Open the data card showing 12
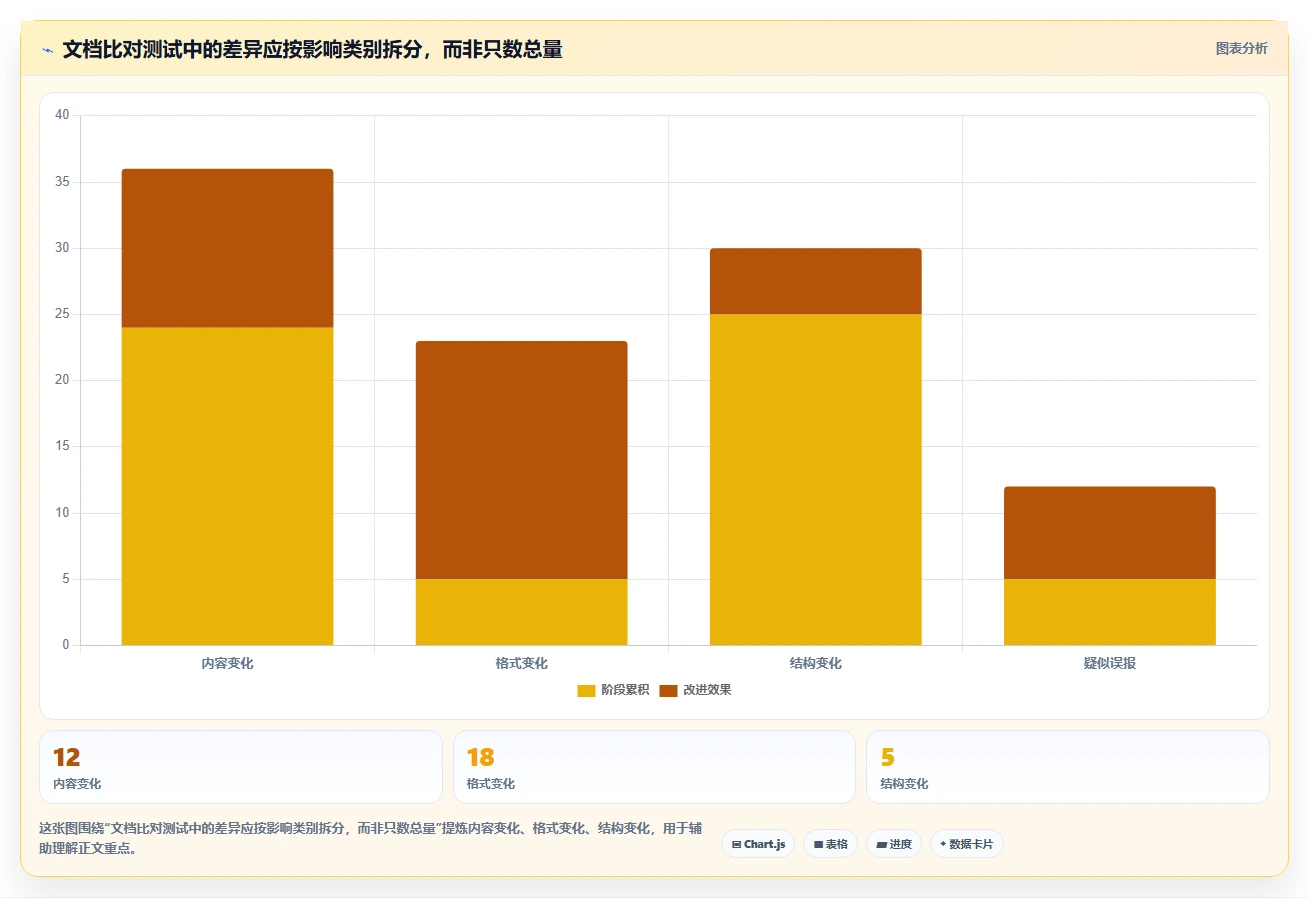The image size is (1309, 898). 241,767
